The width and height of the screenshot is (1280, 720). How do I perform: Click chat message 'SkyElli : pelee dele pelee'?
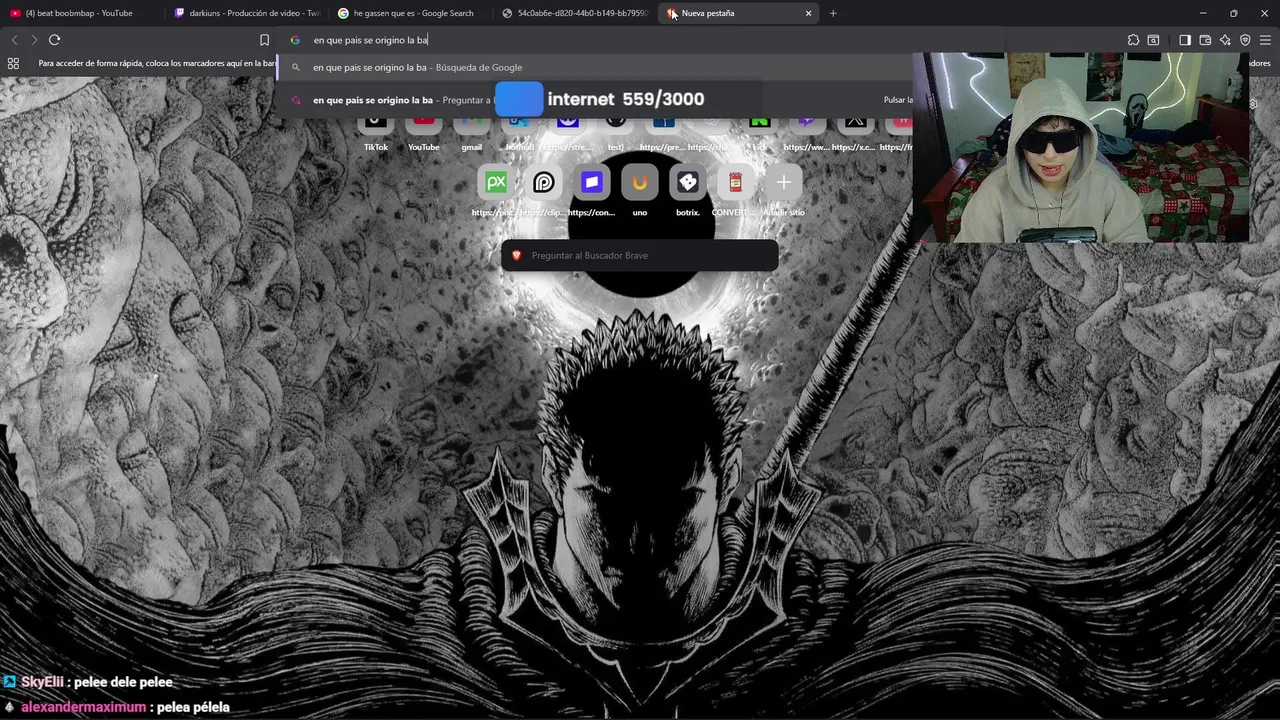coord(87,682)
